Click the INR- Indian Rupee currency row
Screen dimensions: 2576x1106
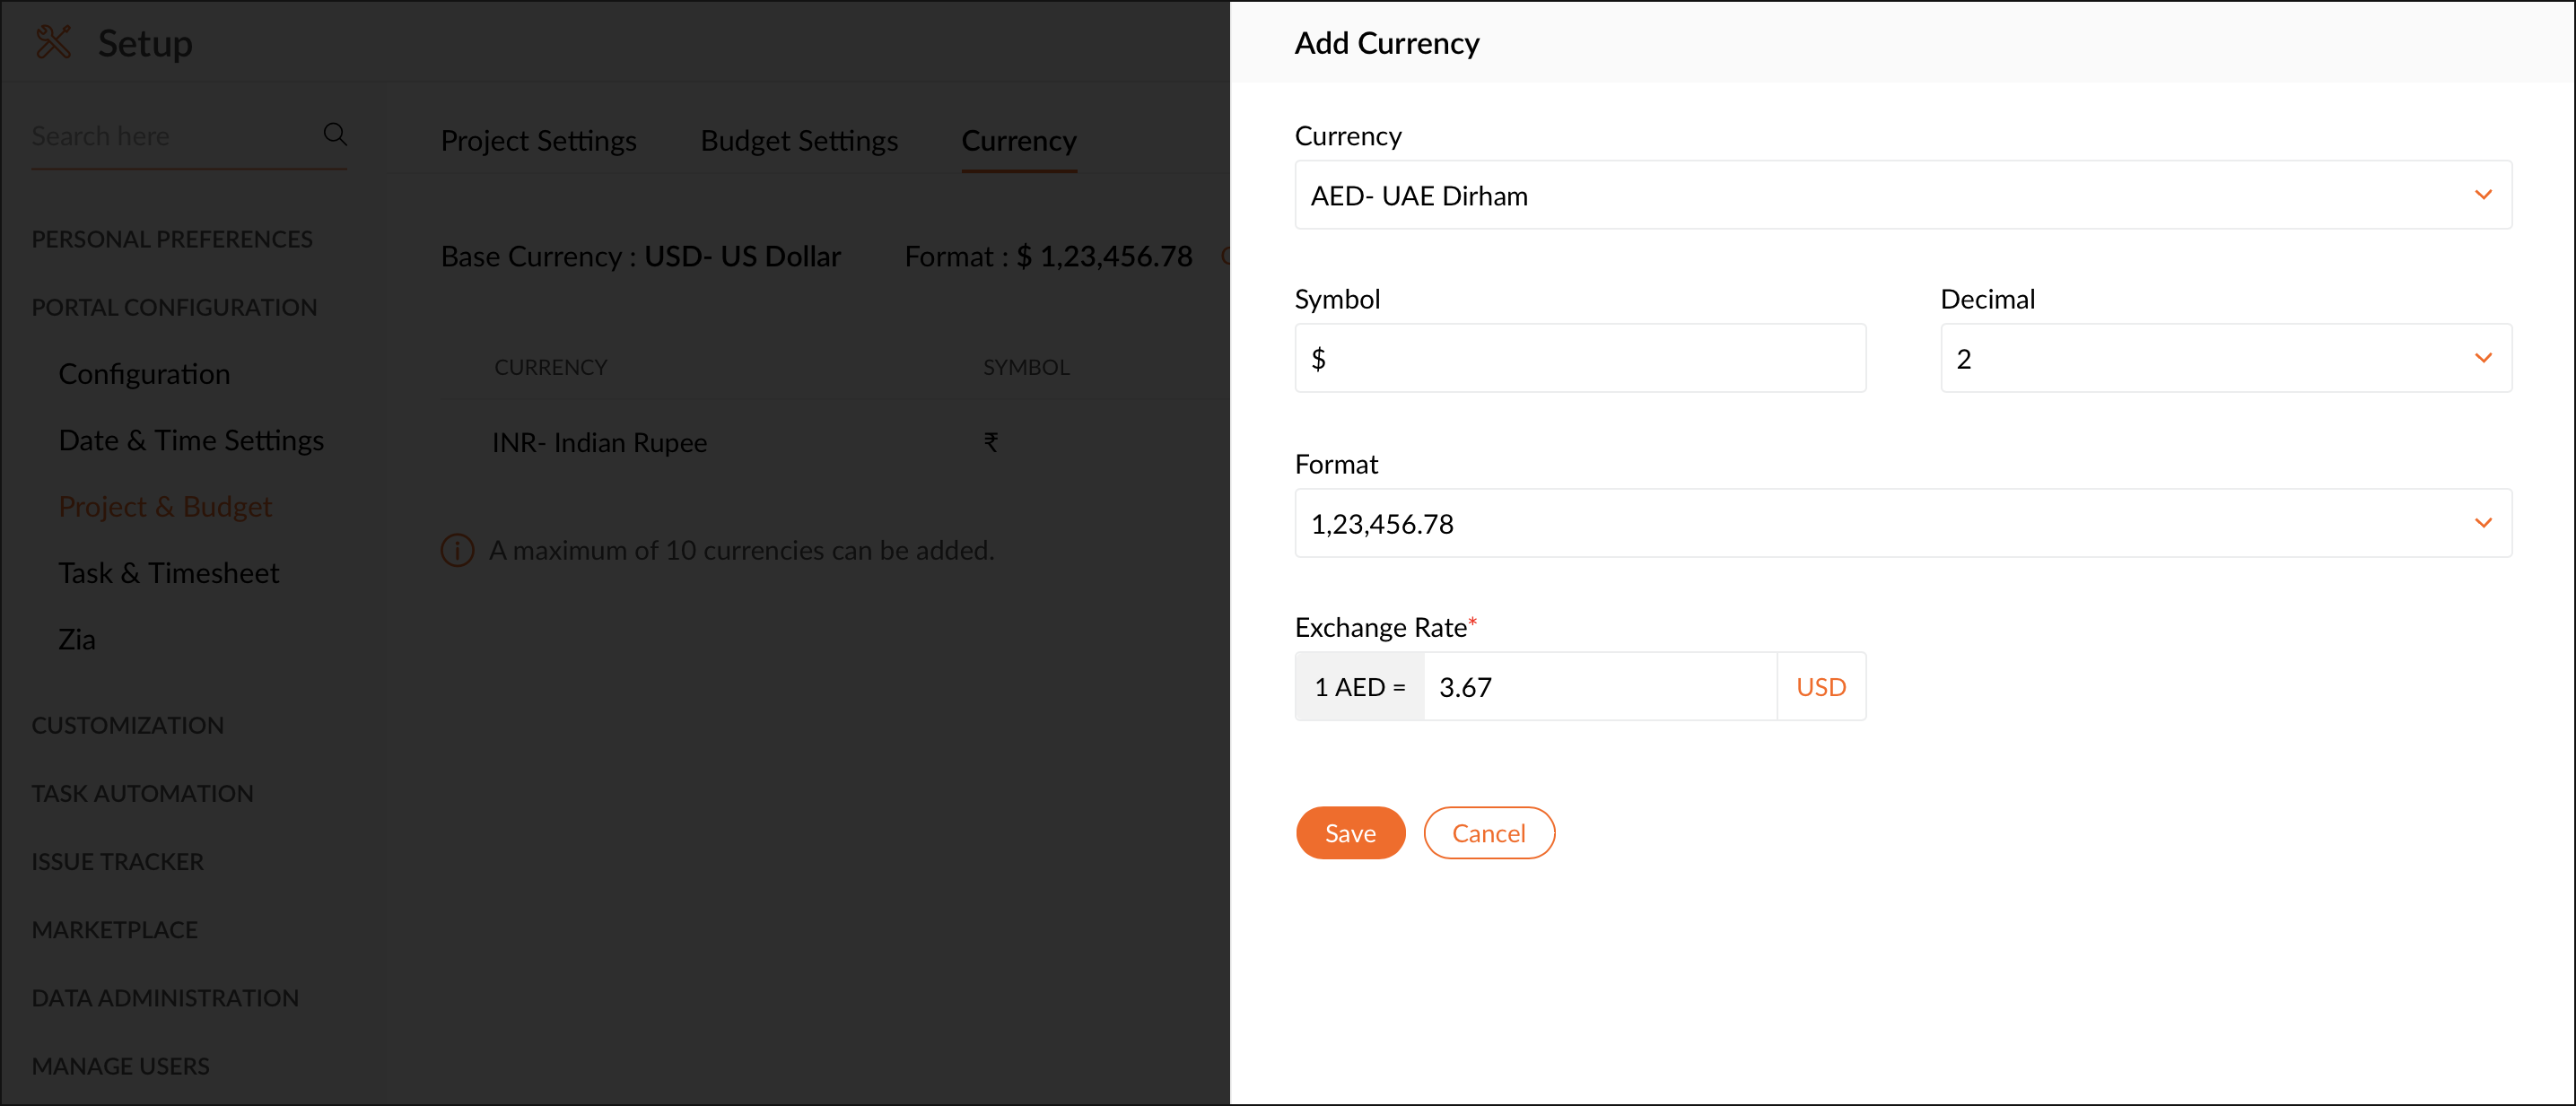835,442
